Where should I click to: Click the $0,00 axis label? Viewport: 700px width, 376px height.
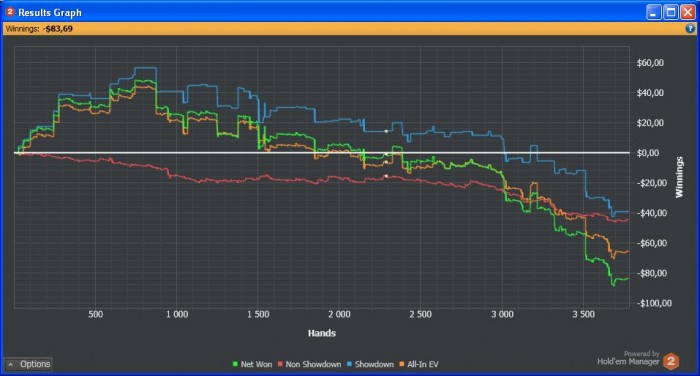tap(648, 153)
